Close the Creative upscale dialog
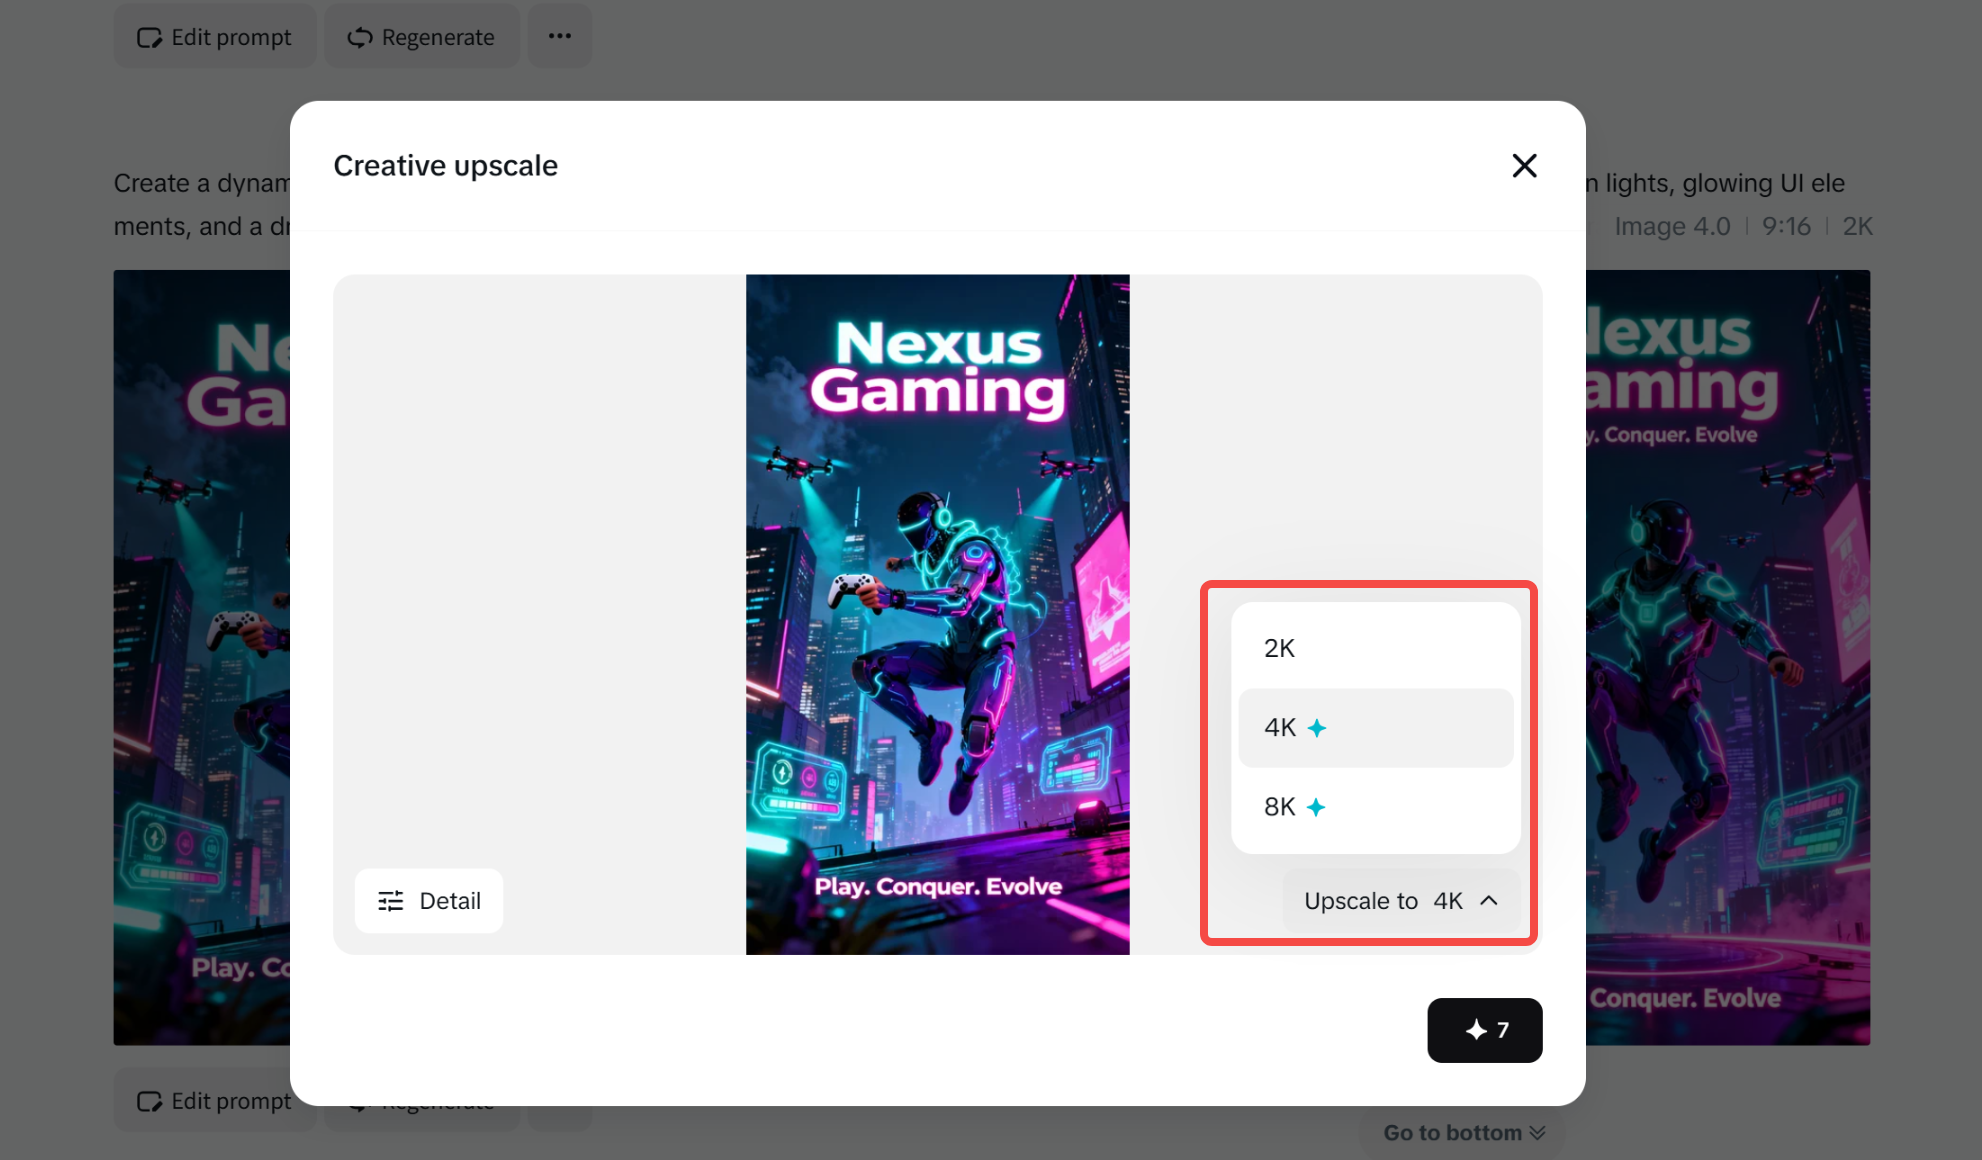The image size is (1982, 1160). [x=1524, y=166]
